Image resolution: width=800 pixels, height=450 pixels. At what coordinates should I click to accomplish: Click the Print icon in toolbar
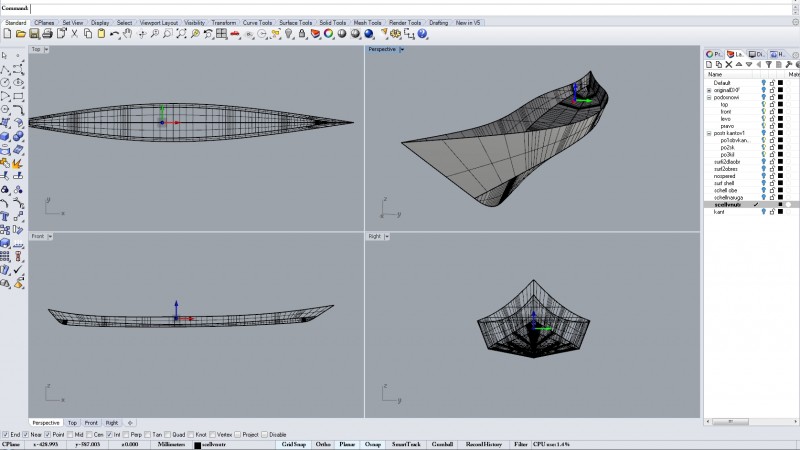pyautogui.click(x=45, y=34)
